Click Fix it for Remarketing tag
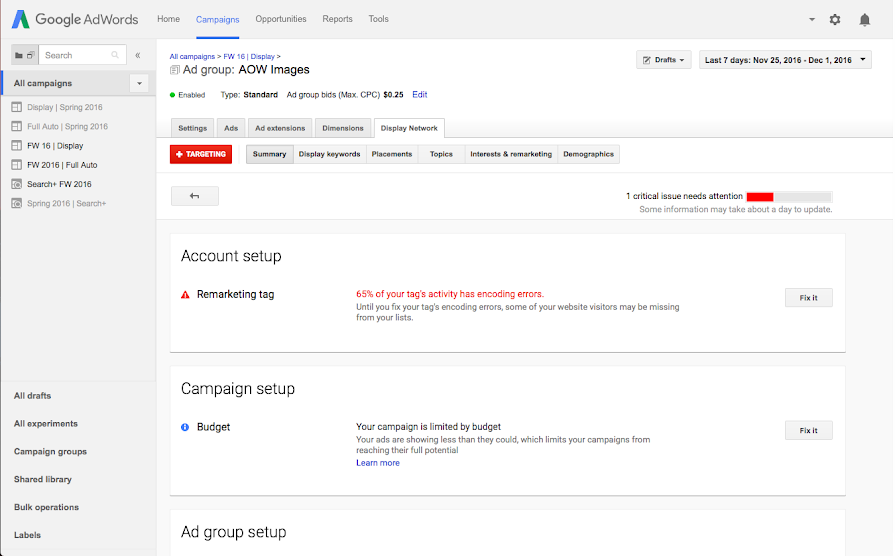 [x=808, y=297]
